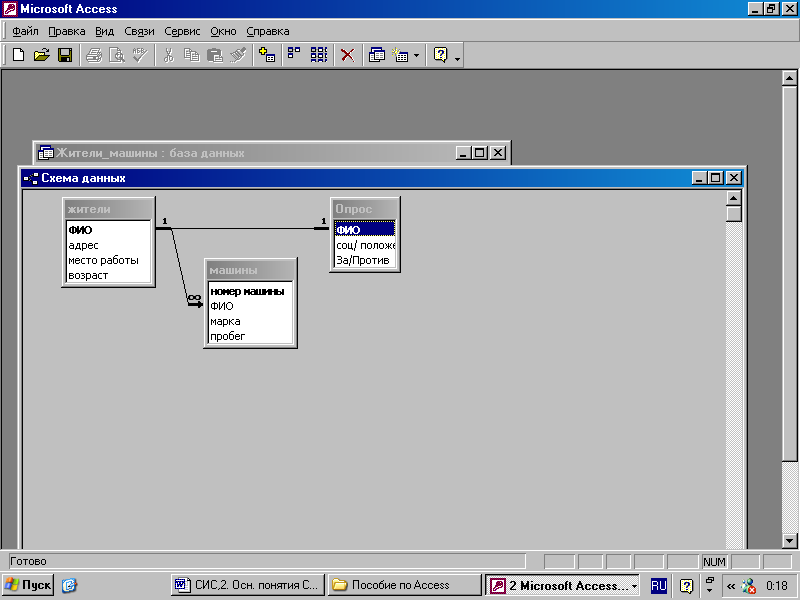Click relationship line from жители to машины

180,267
